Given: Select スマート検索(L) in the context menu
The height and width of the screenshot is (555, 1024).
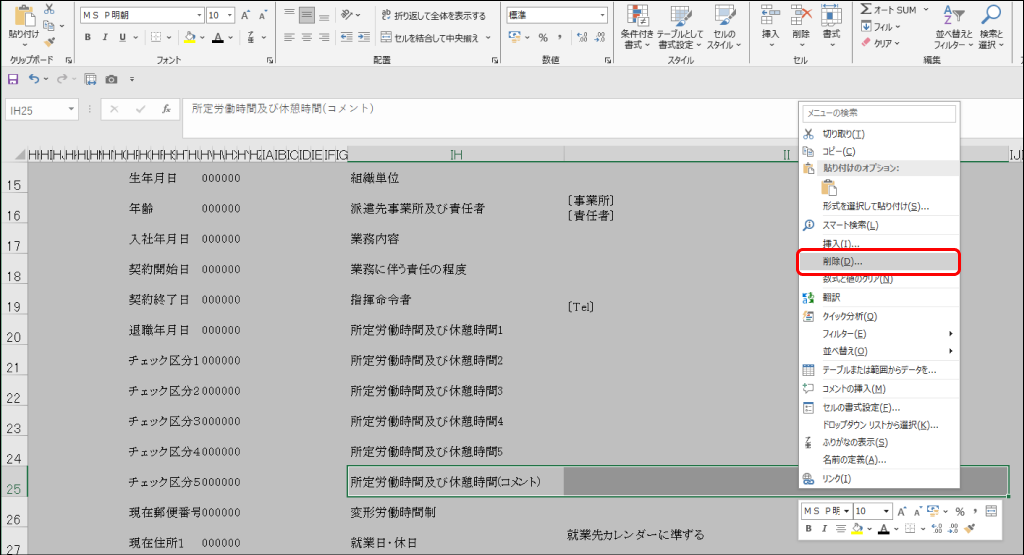Looking at the screenshot, I should click(x=879, y=225).
